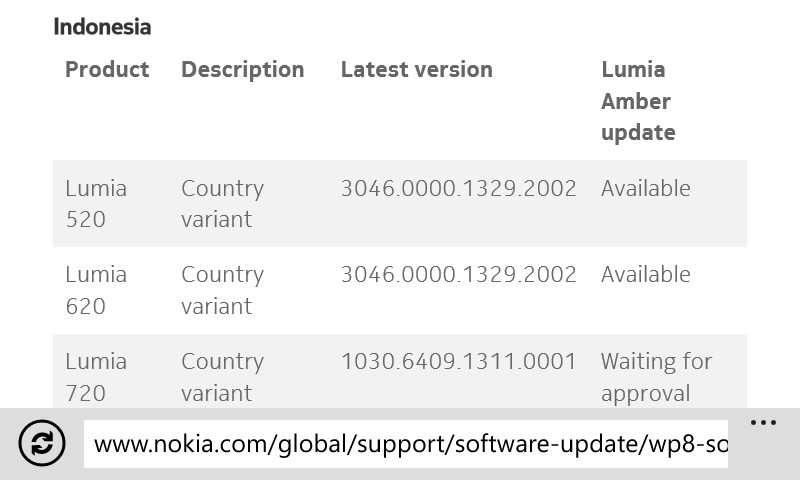Screen dimensions: 800x480
Task: Tap the Product column header
Action: [x=107, y=69]
